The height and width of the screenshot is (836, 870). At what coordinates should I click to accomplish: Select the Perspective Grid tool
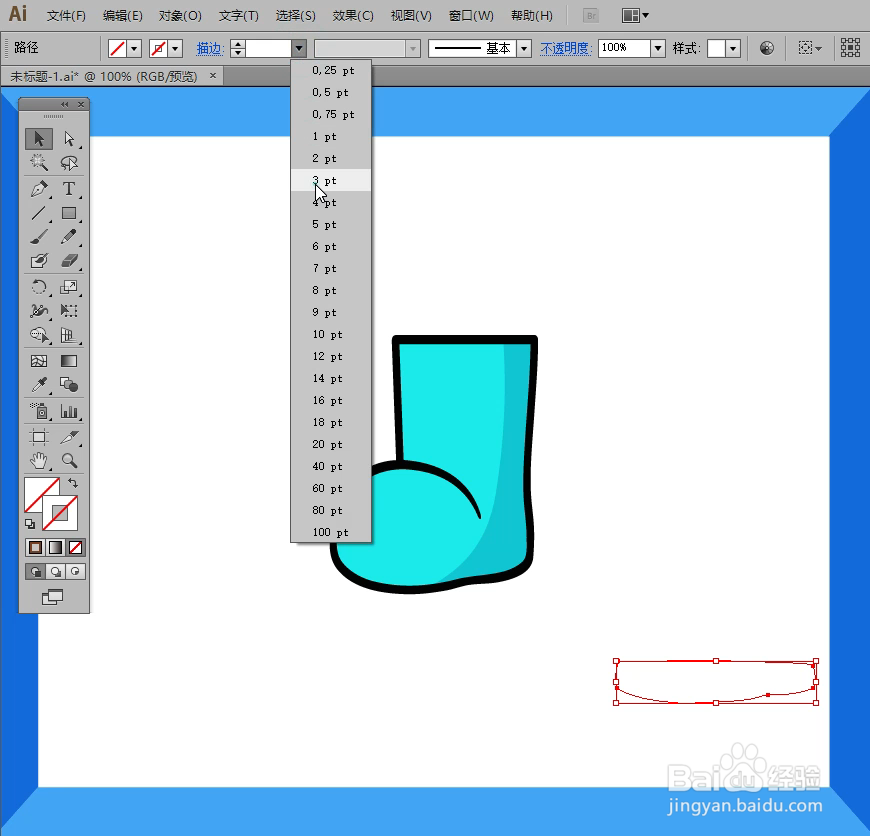tap(69, 335)
